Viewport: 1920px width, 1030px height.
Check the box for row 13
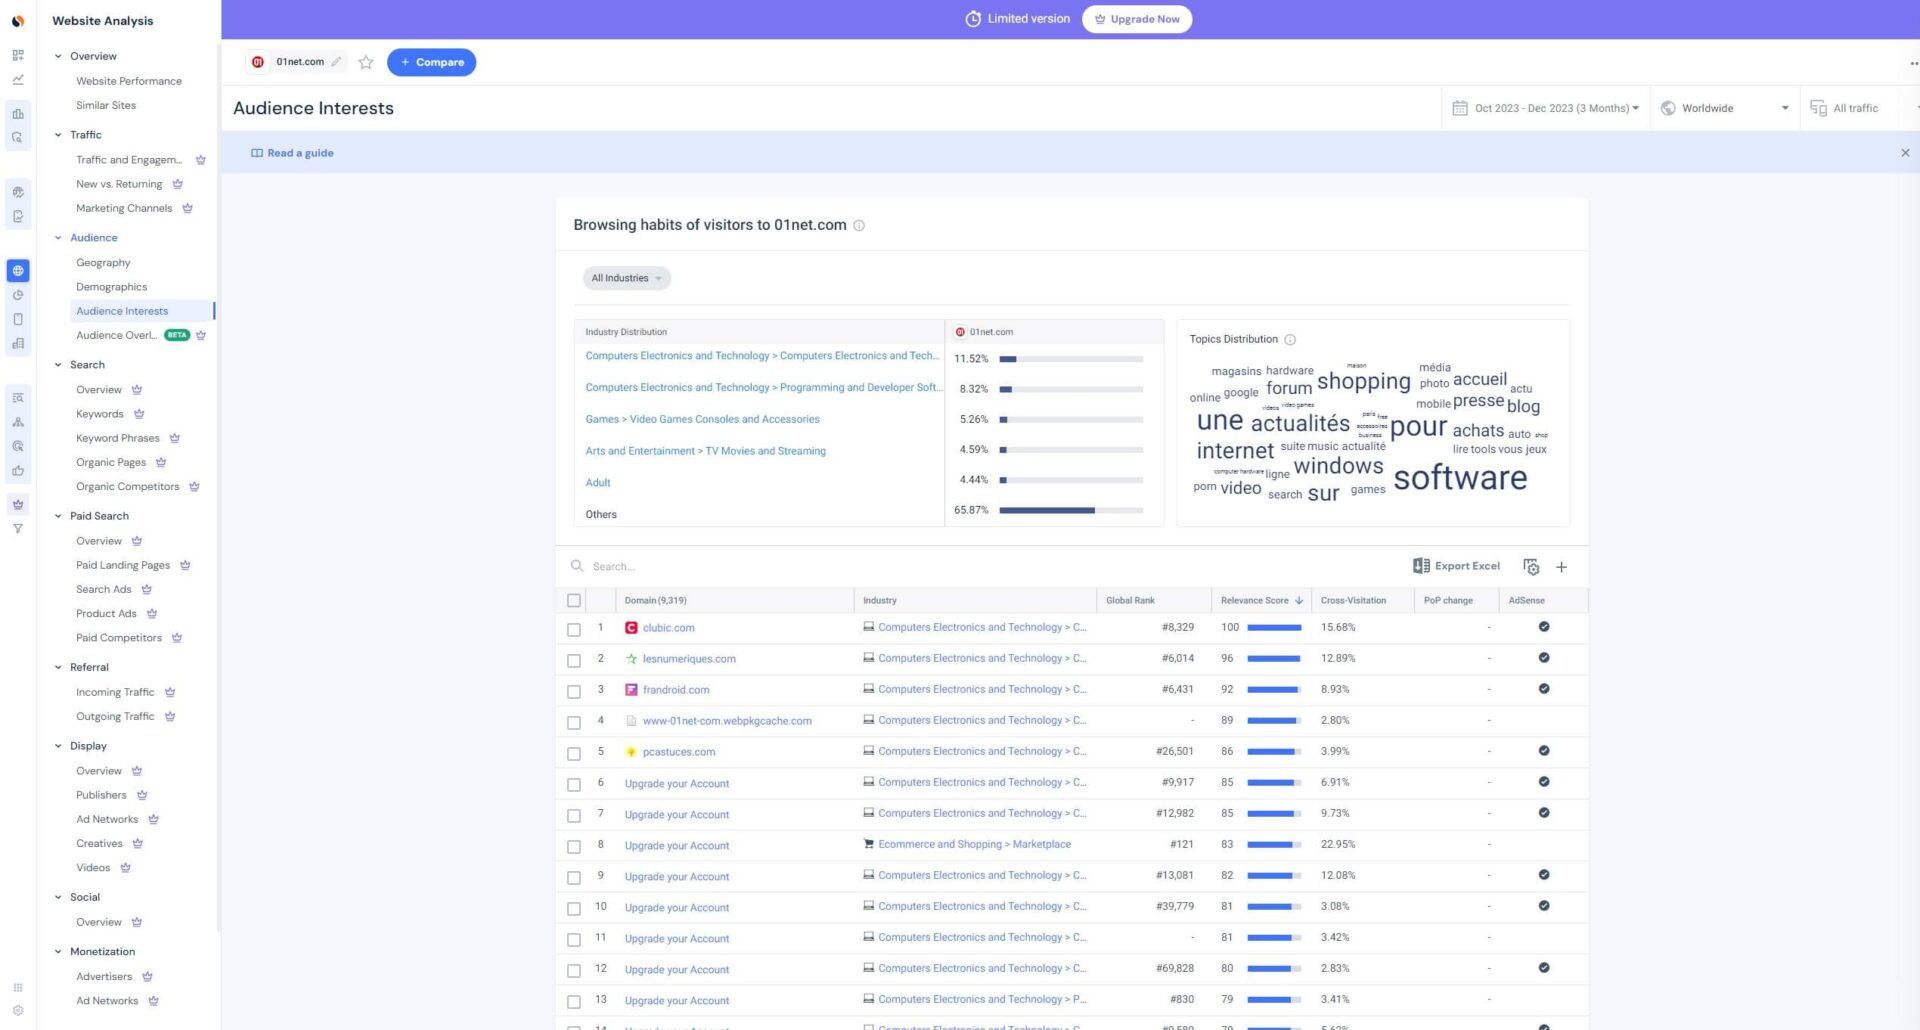point(574,1002)
